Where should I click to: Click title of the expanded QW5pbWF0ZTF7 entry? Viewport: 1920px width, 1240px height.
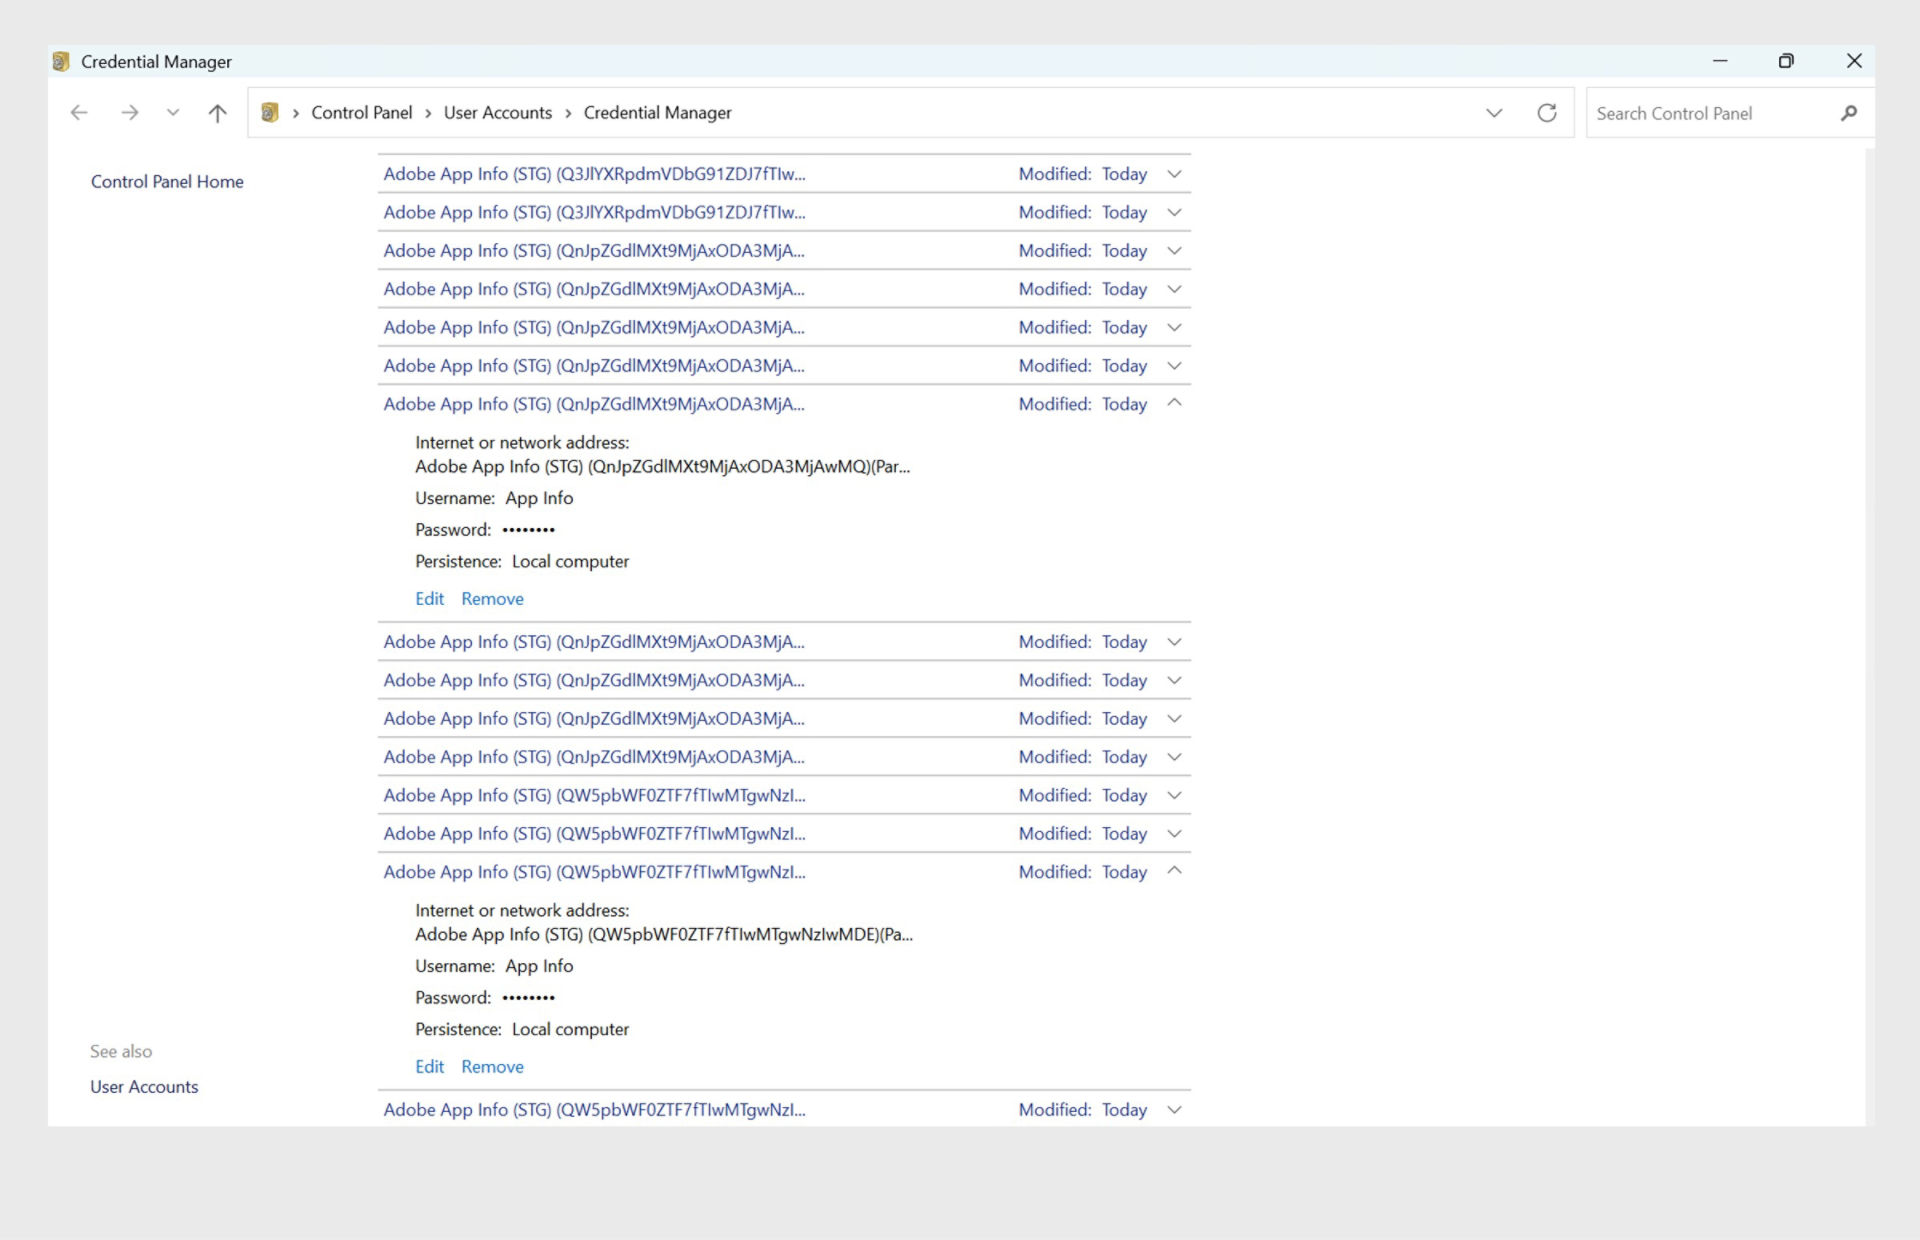[594, 872]
